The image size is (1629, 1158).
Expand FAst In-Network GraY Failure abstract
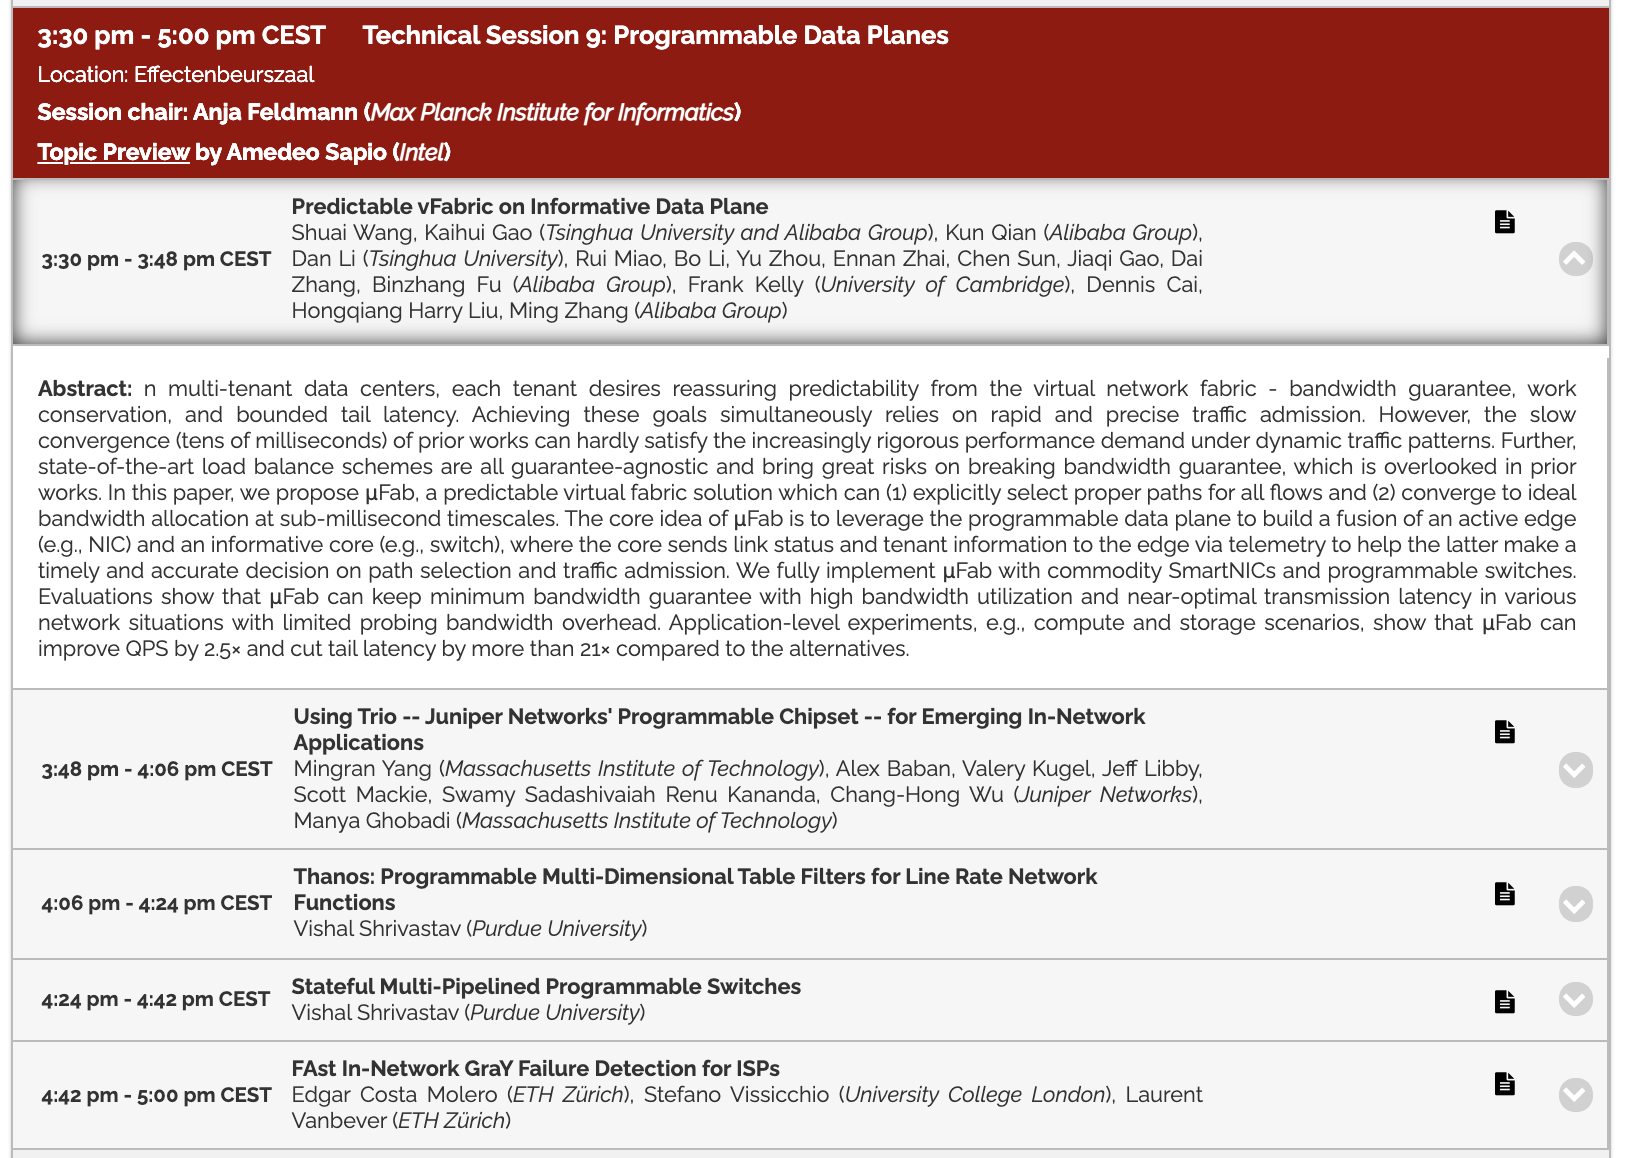pyautogui.click(x=1575, y=1095)
